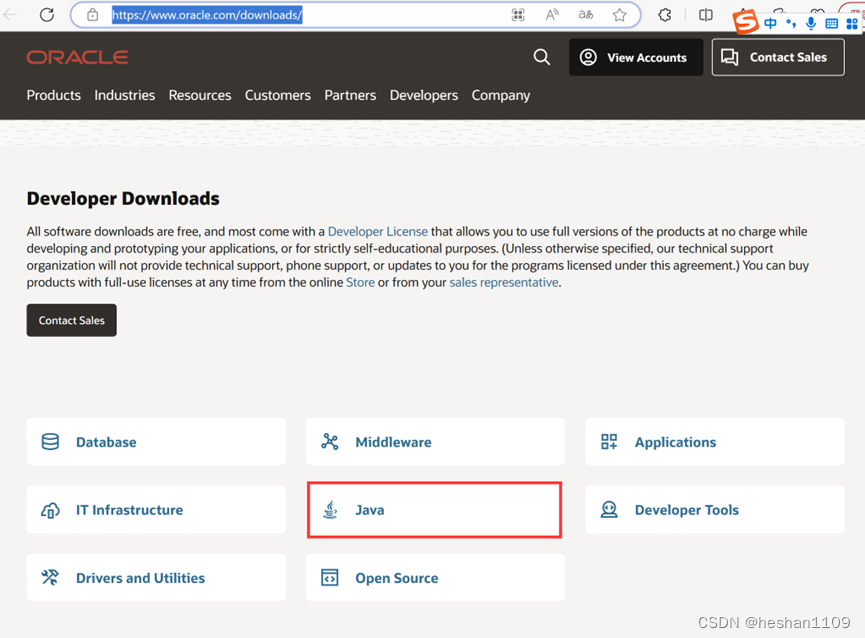Click Contact Sales in the header
This screenshot has width=865, height=638.
pyautogui.click(x=778, y=57)
